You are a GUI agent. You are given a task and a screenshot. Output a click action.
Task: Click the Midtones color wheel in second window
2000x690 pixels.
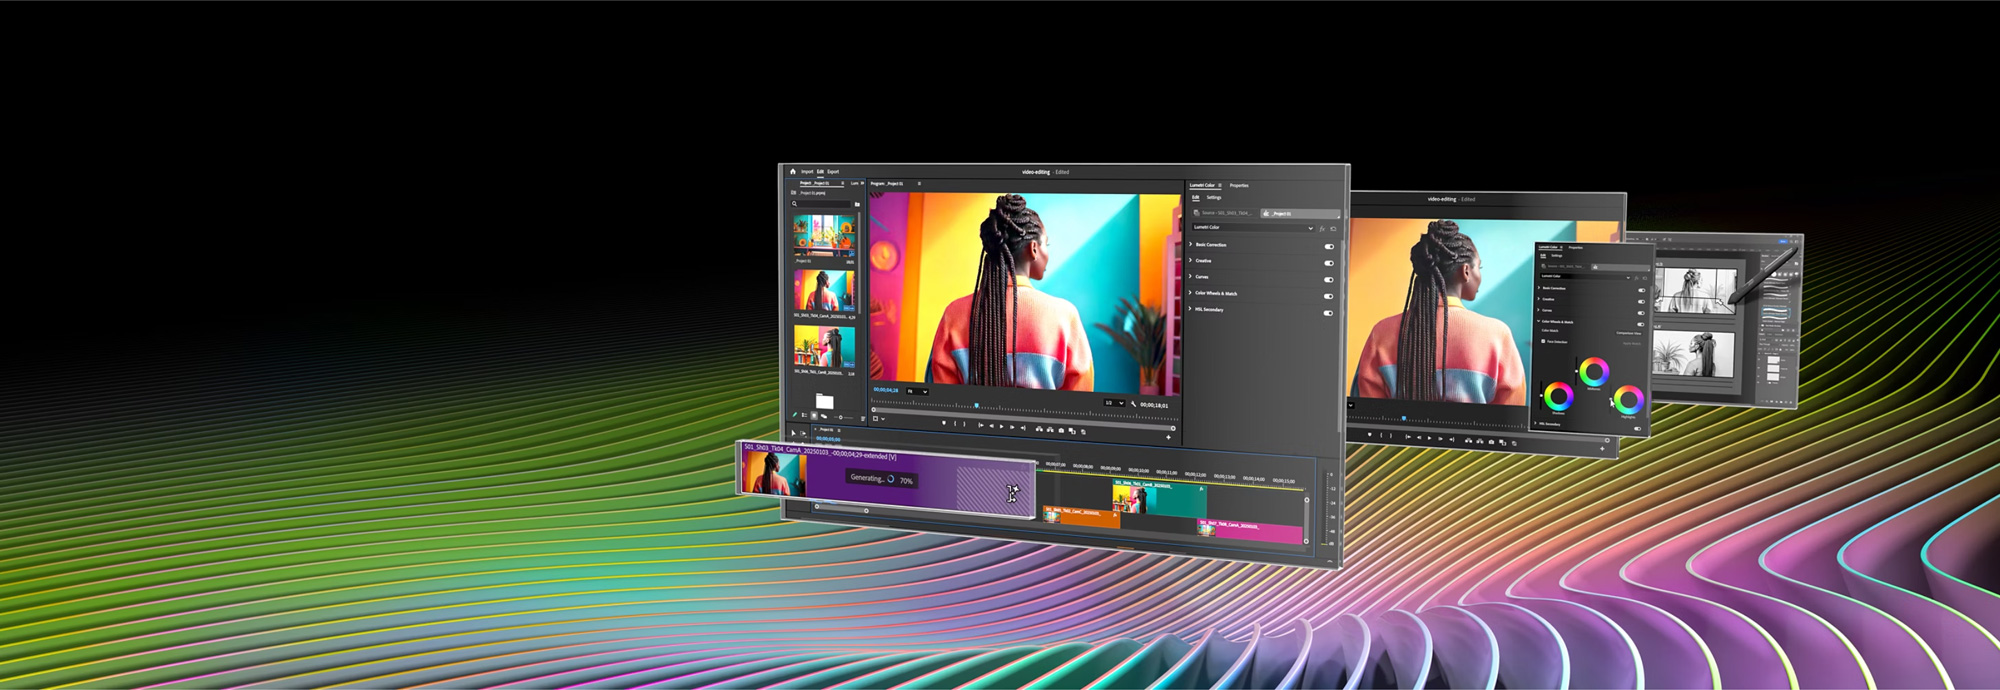click(x=1594, y=371)
